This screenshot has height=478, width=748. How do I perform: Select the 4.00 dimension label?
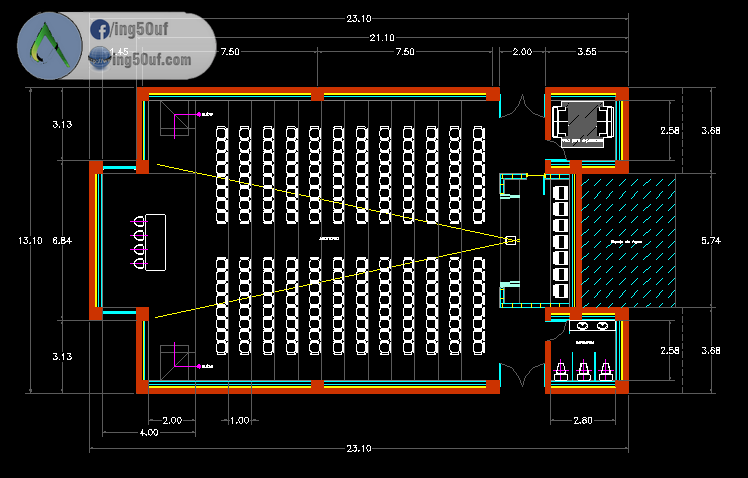coord(148,432)
